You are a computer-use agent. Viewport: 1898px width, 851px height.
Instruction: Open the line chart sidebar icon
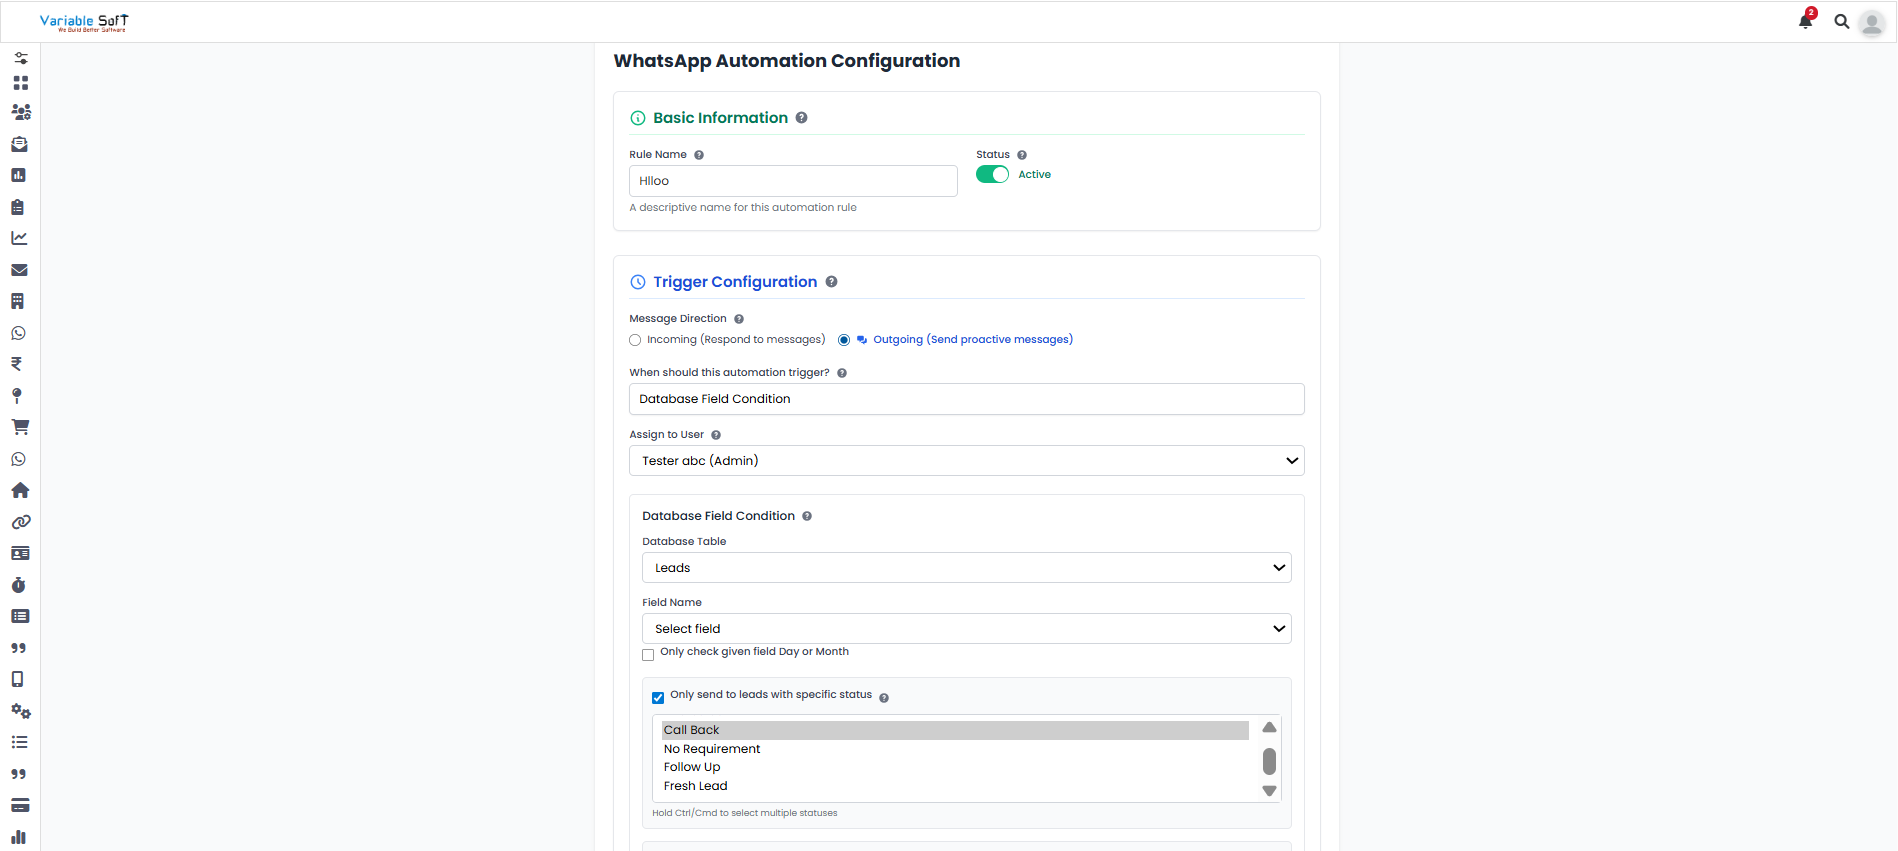pos(19,238)
